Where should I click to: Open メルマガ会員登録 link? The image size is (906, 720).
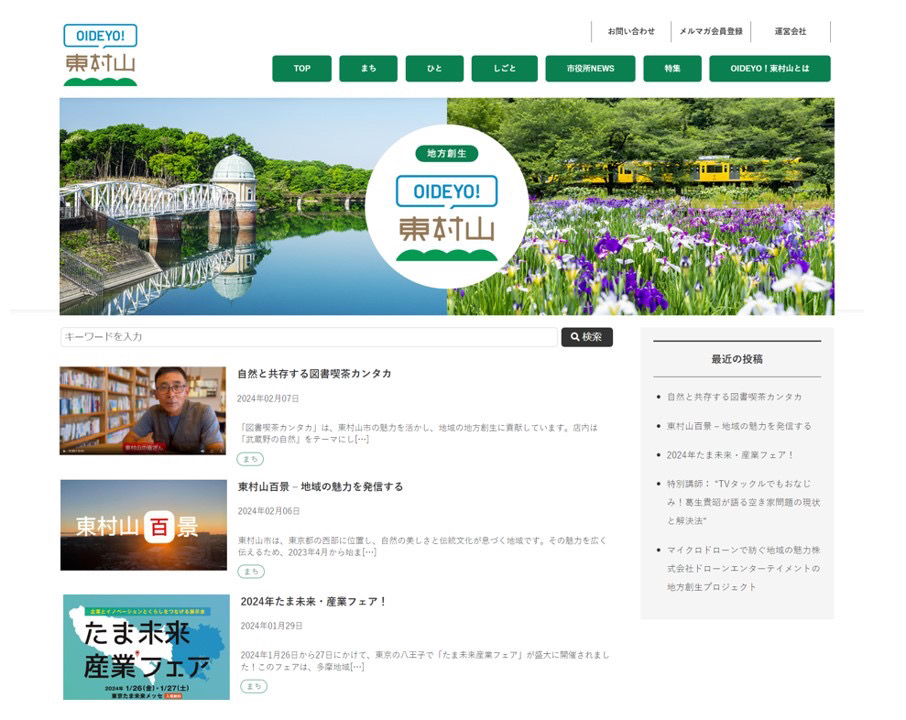point(710,32)
